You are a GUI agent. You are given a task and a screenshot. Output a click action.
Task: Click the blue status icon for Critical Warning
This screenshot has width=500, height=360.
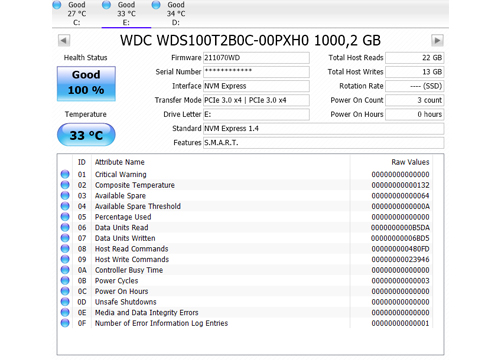[65, 174]
